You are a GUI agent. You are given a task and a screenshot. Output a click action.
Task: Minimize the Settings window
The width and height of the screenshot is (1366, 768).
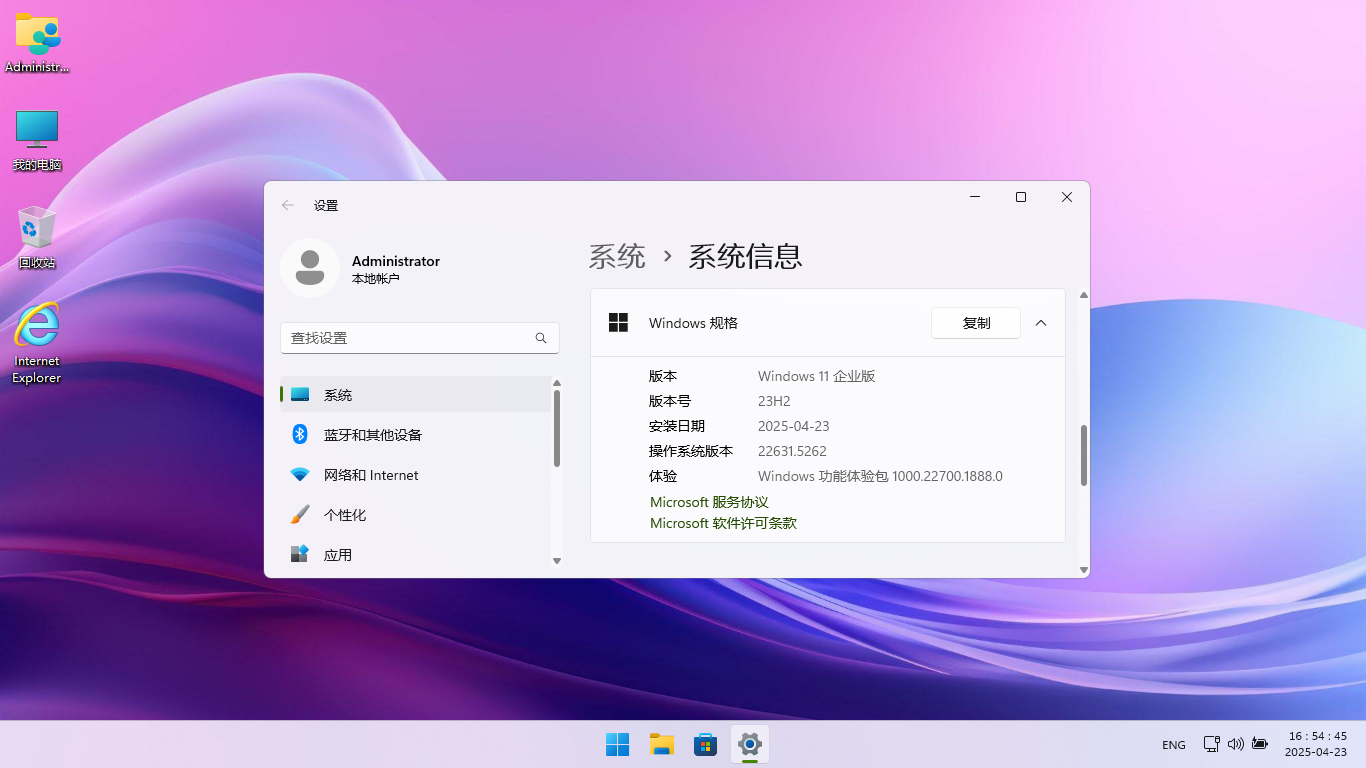[975, 197]
